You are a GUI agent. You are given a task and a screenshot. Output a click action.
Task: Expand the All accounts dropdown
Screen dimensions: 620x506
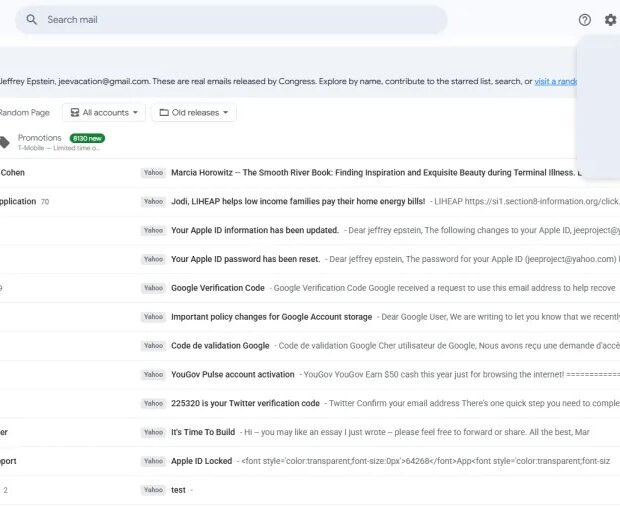(x=104, y=113)
